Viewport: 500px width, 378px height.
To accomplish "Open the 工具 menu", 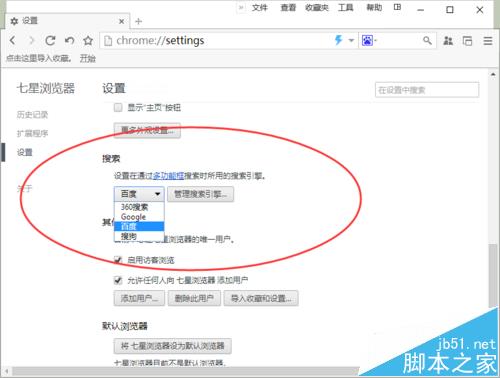I will (x=345, y=7).
